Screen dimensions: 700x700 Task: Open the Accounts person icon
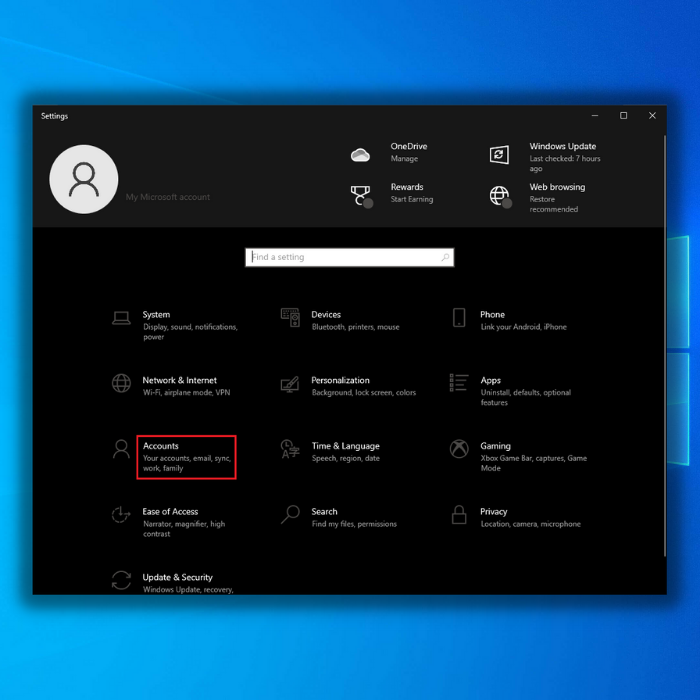121,449
